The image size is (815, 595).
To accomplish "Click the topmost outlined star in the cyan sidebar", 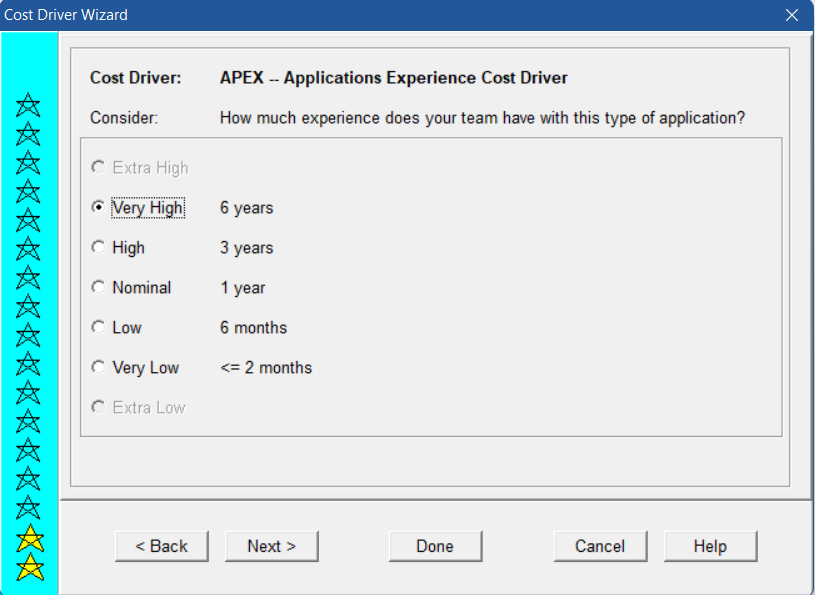I will click(x=28, y=105).
